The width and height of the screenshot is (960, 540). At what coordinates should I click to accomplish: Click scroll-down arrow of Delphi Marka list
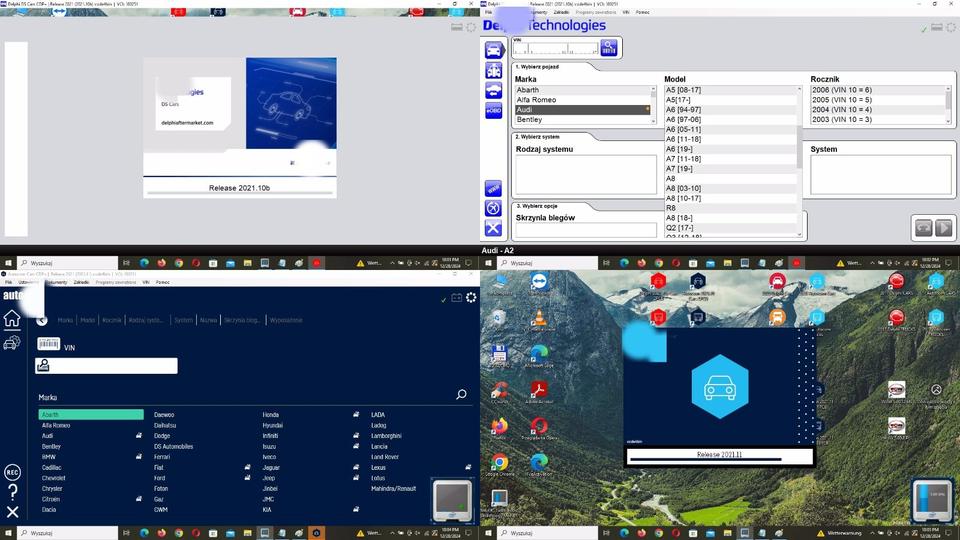(x=653, y=121)
